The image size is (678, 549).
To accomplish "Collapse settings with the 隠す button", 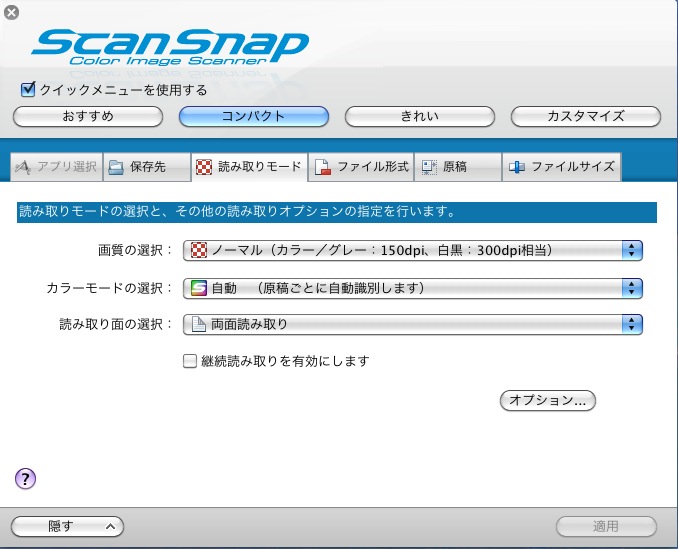I will tap(67, 526).
